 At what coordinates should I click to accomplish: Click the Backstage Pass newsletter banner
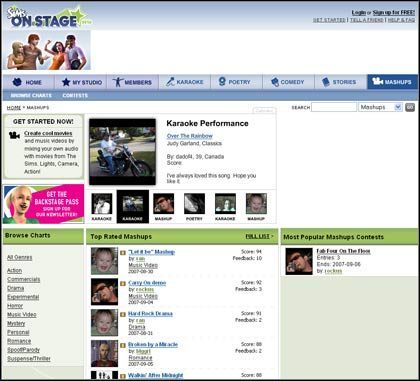point(43,204)
